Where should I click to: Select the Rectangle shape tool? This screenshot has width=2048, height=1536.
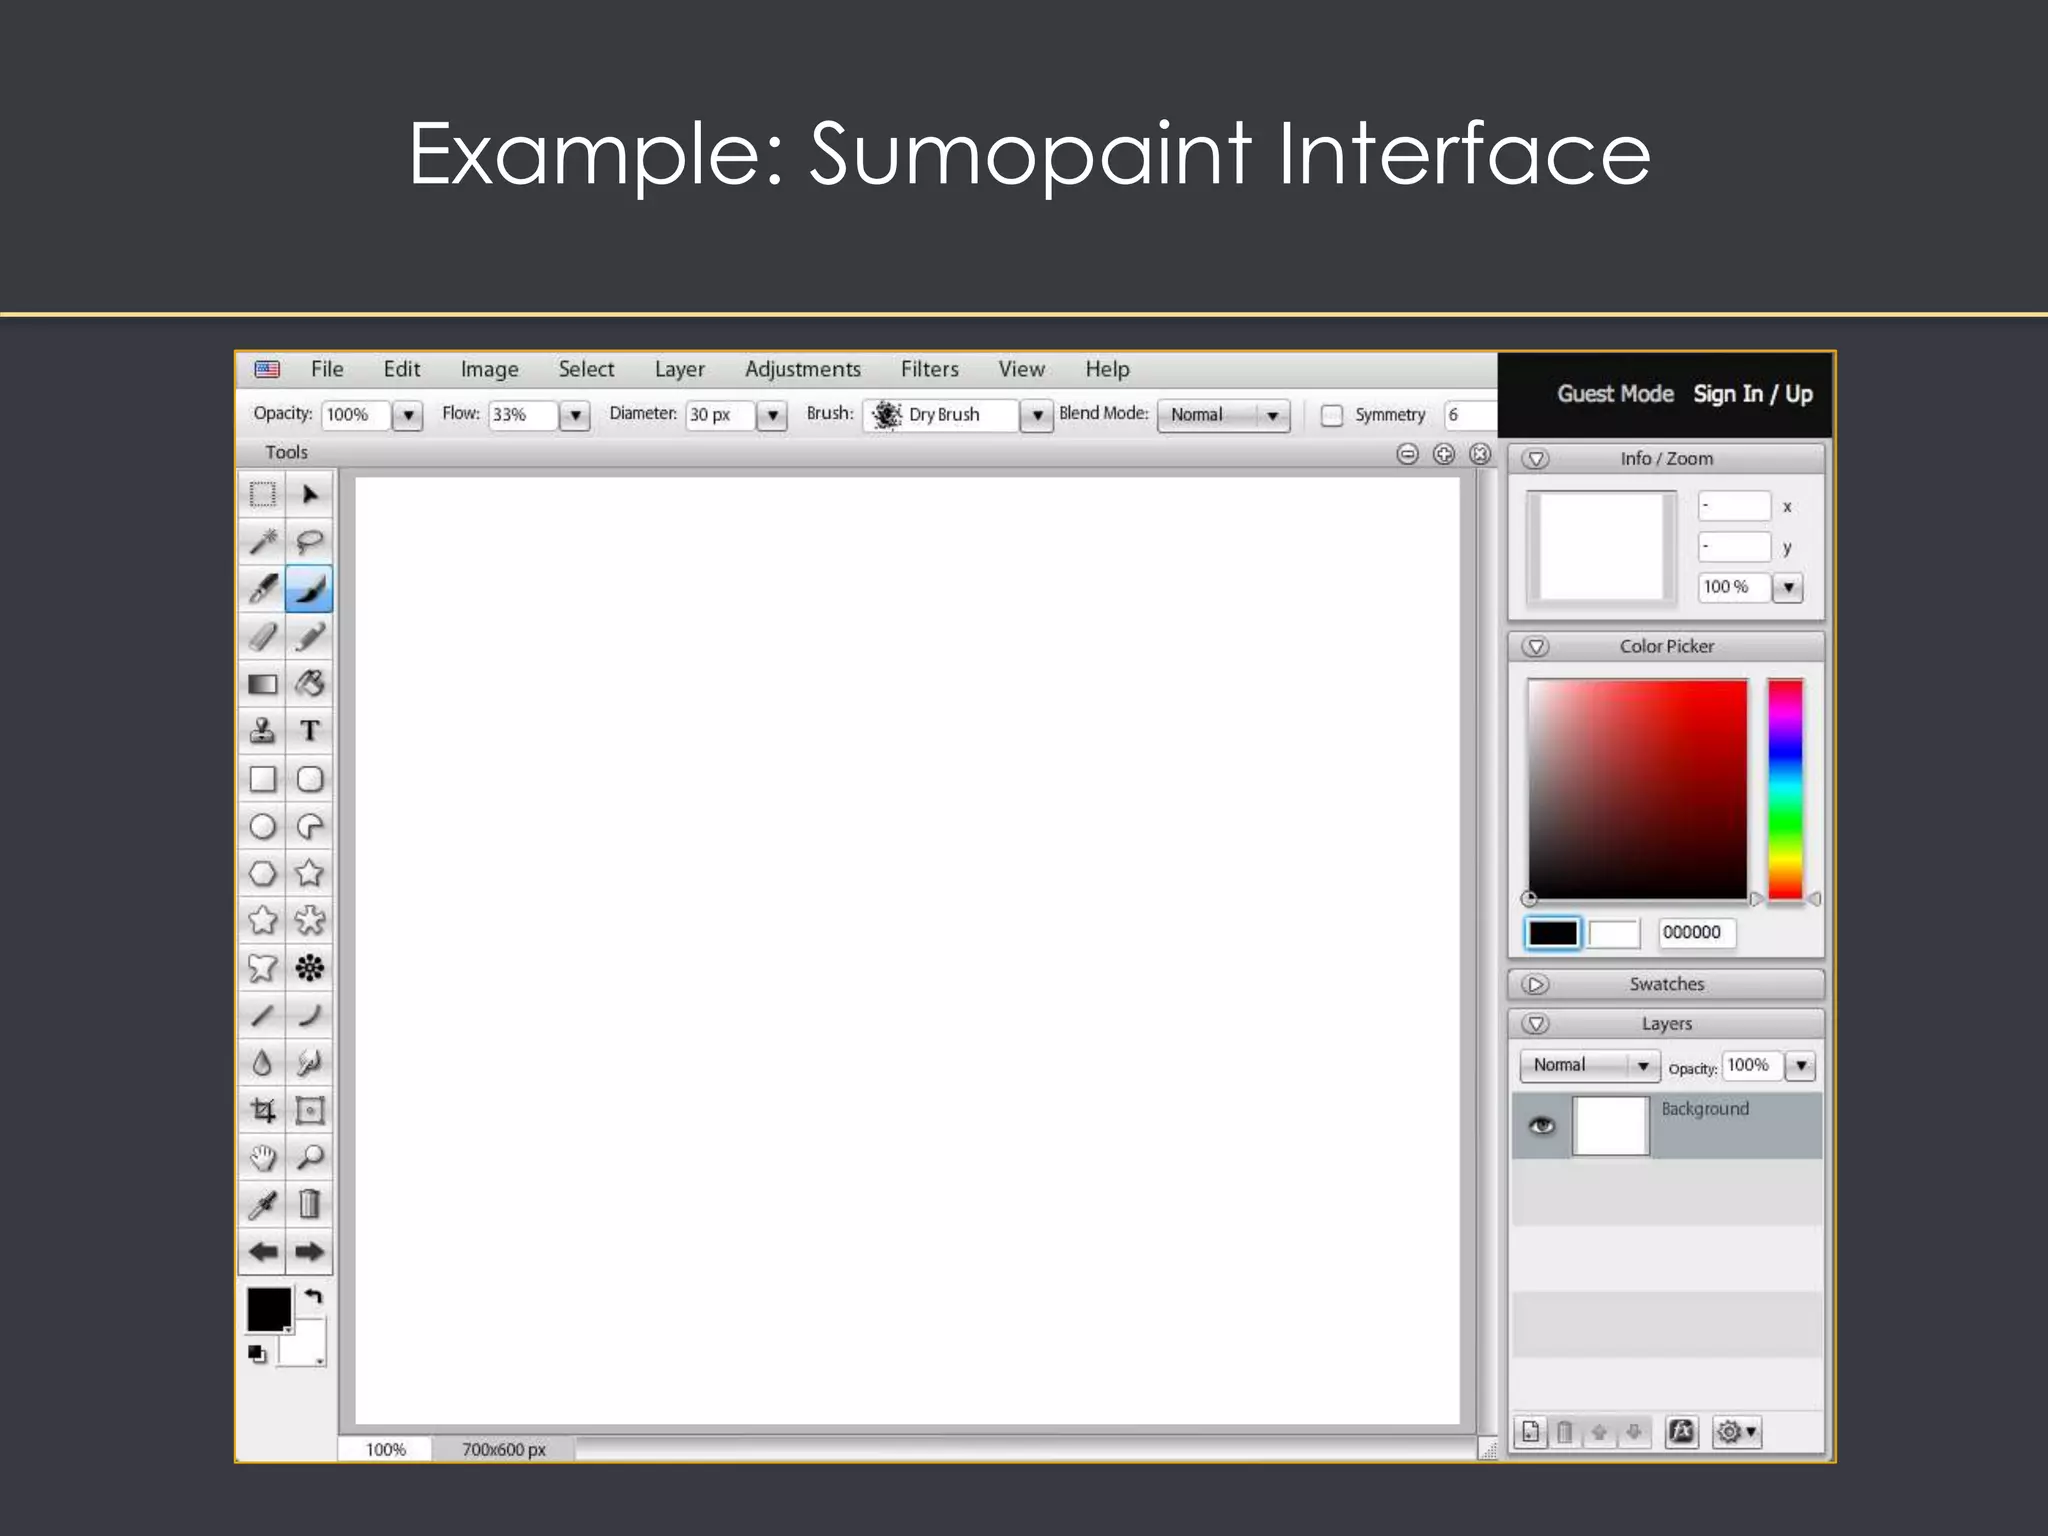(262, 779)
